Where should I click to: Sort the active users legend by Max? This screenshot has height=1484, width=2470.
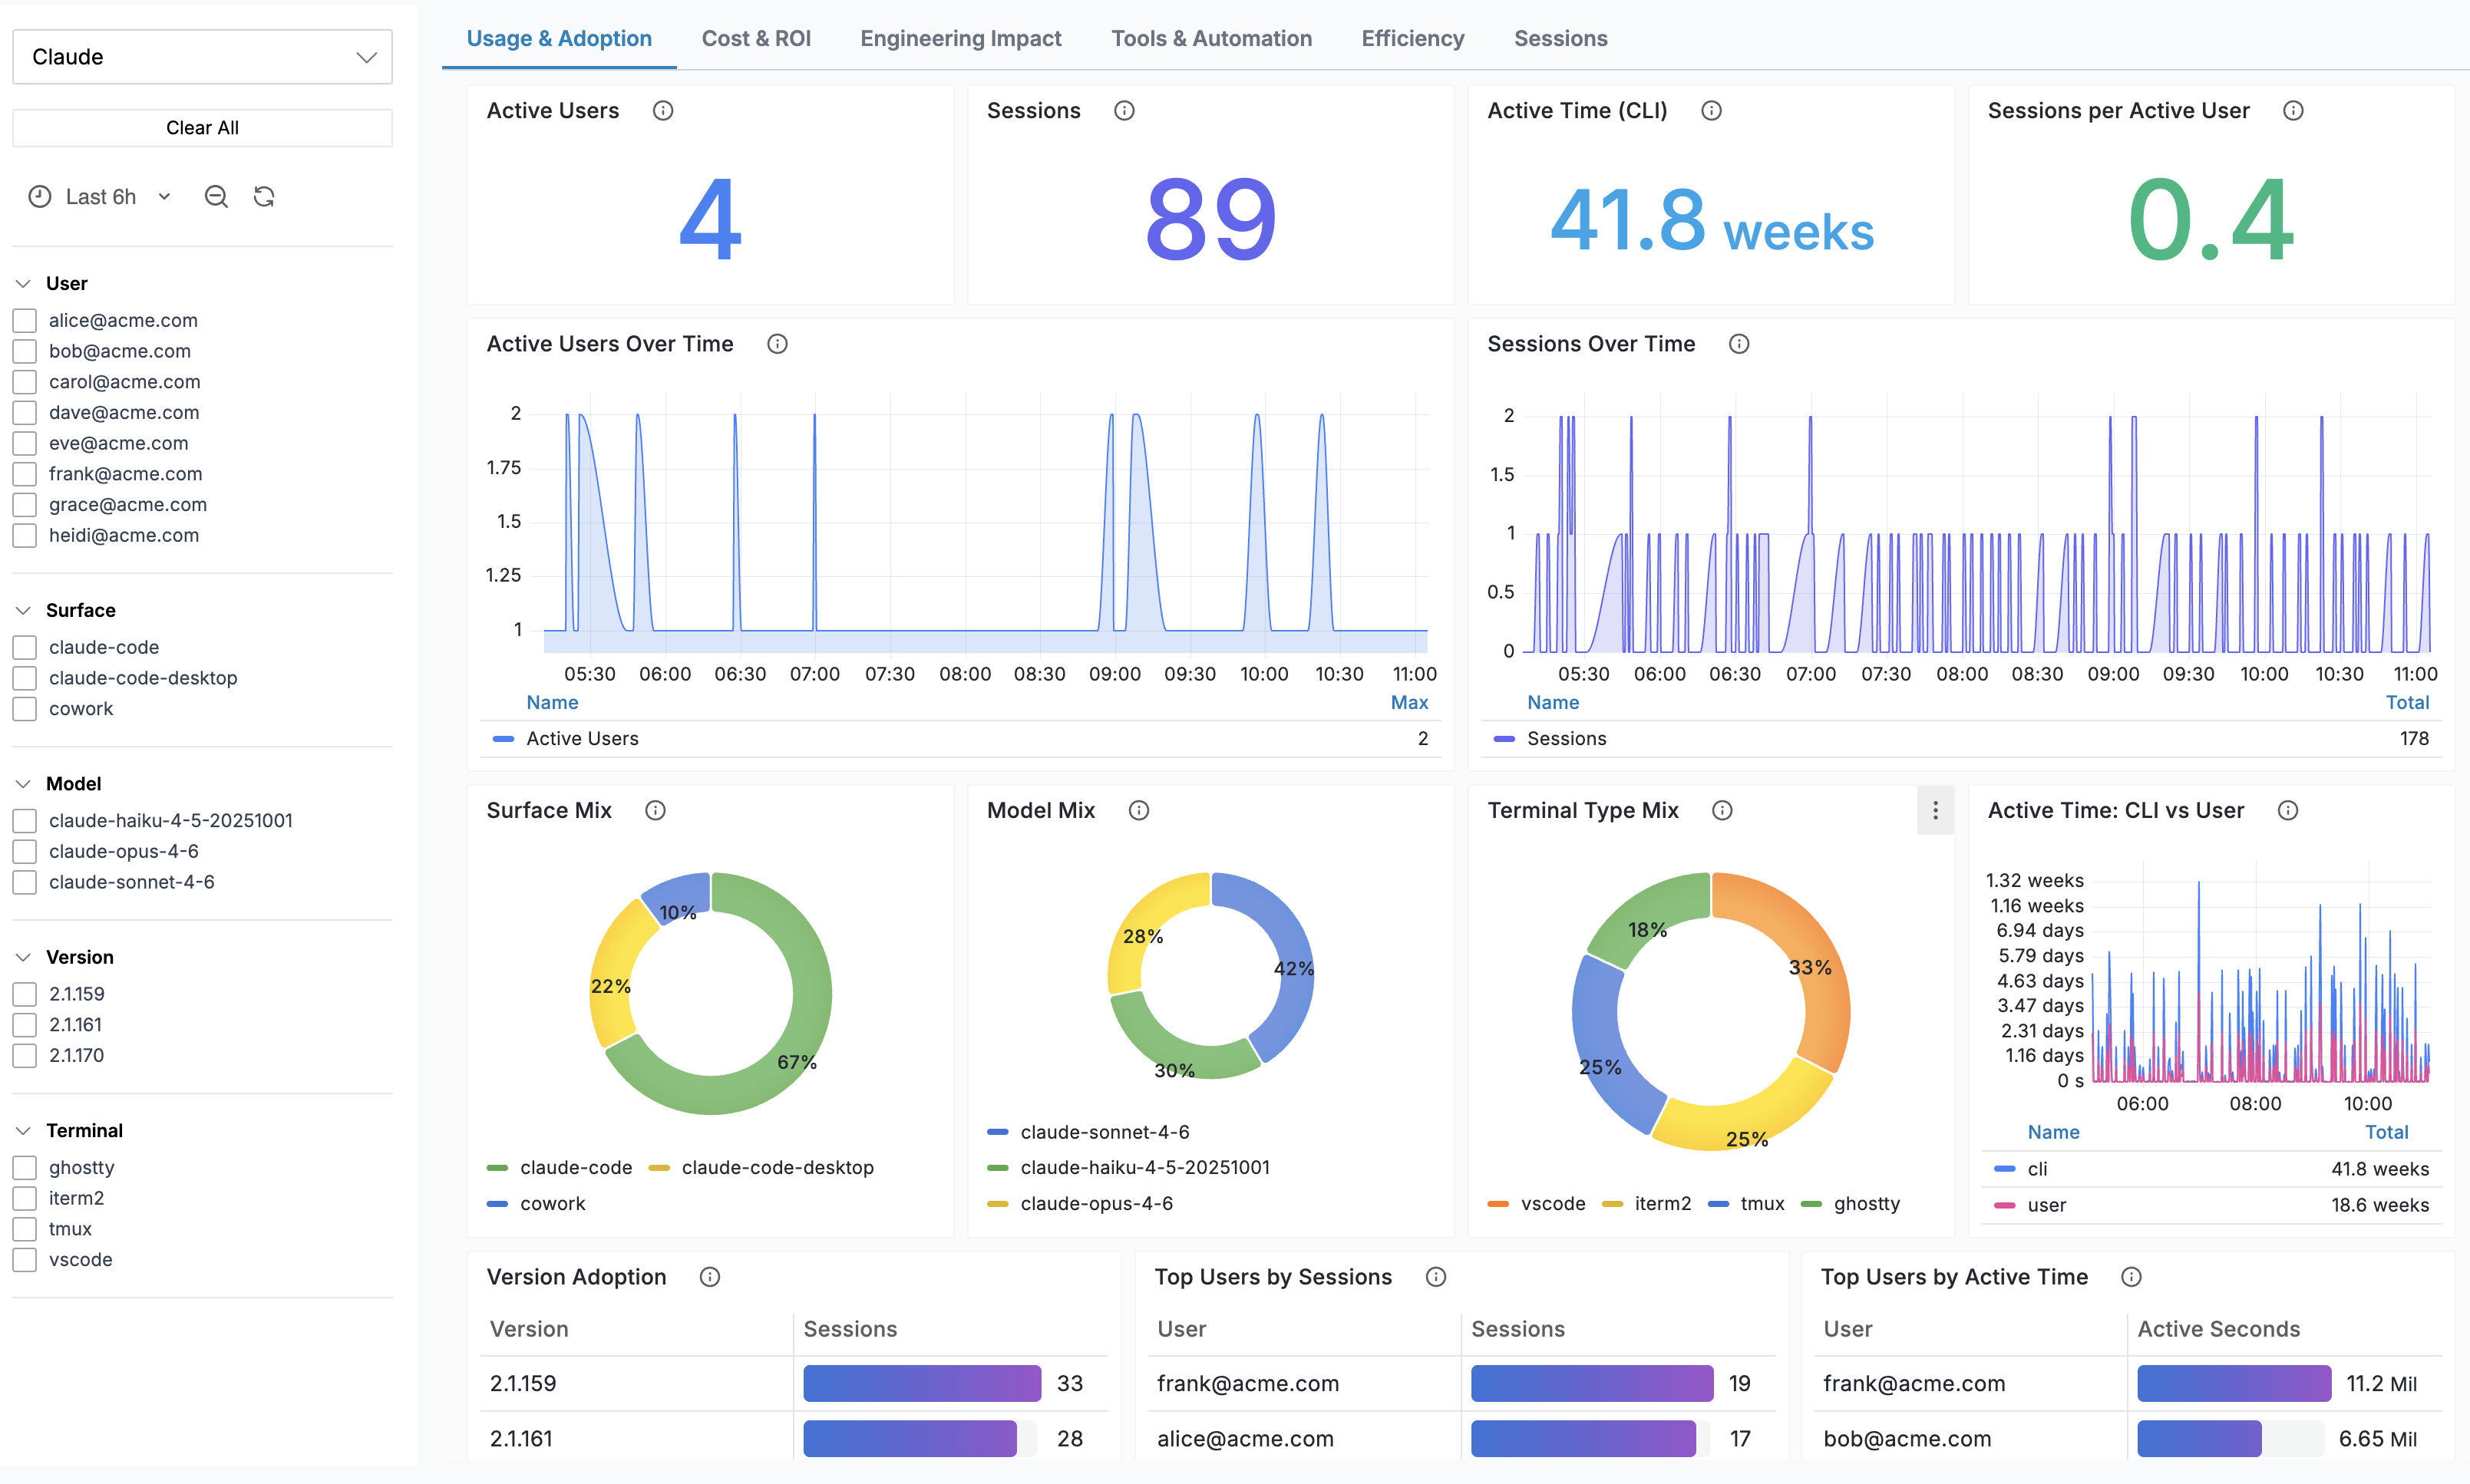click(x=1409, y=703)
